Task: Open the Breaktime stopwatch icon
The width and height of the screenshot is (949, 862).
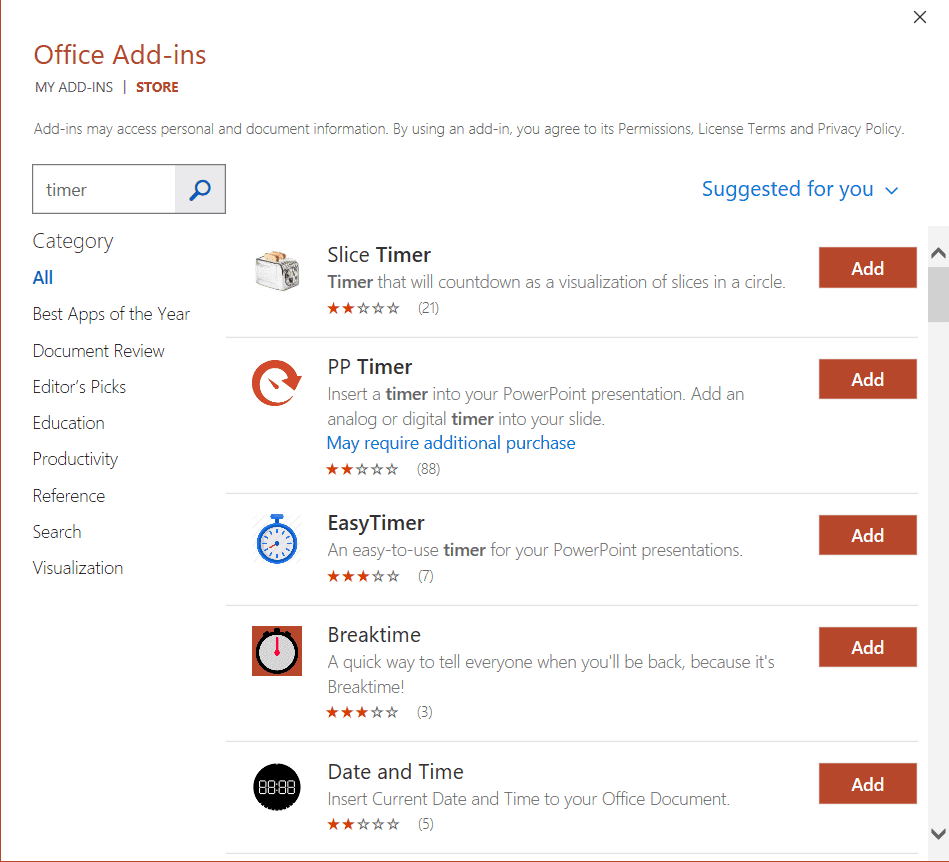Action: point(277,651)
